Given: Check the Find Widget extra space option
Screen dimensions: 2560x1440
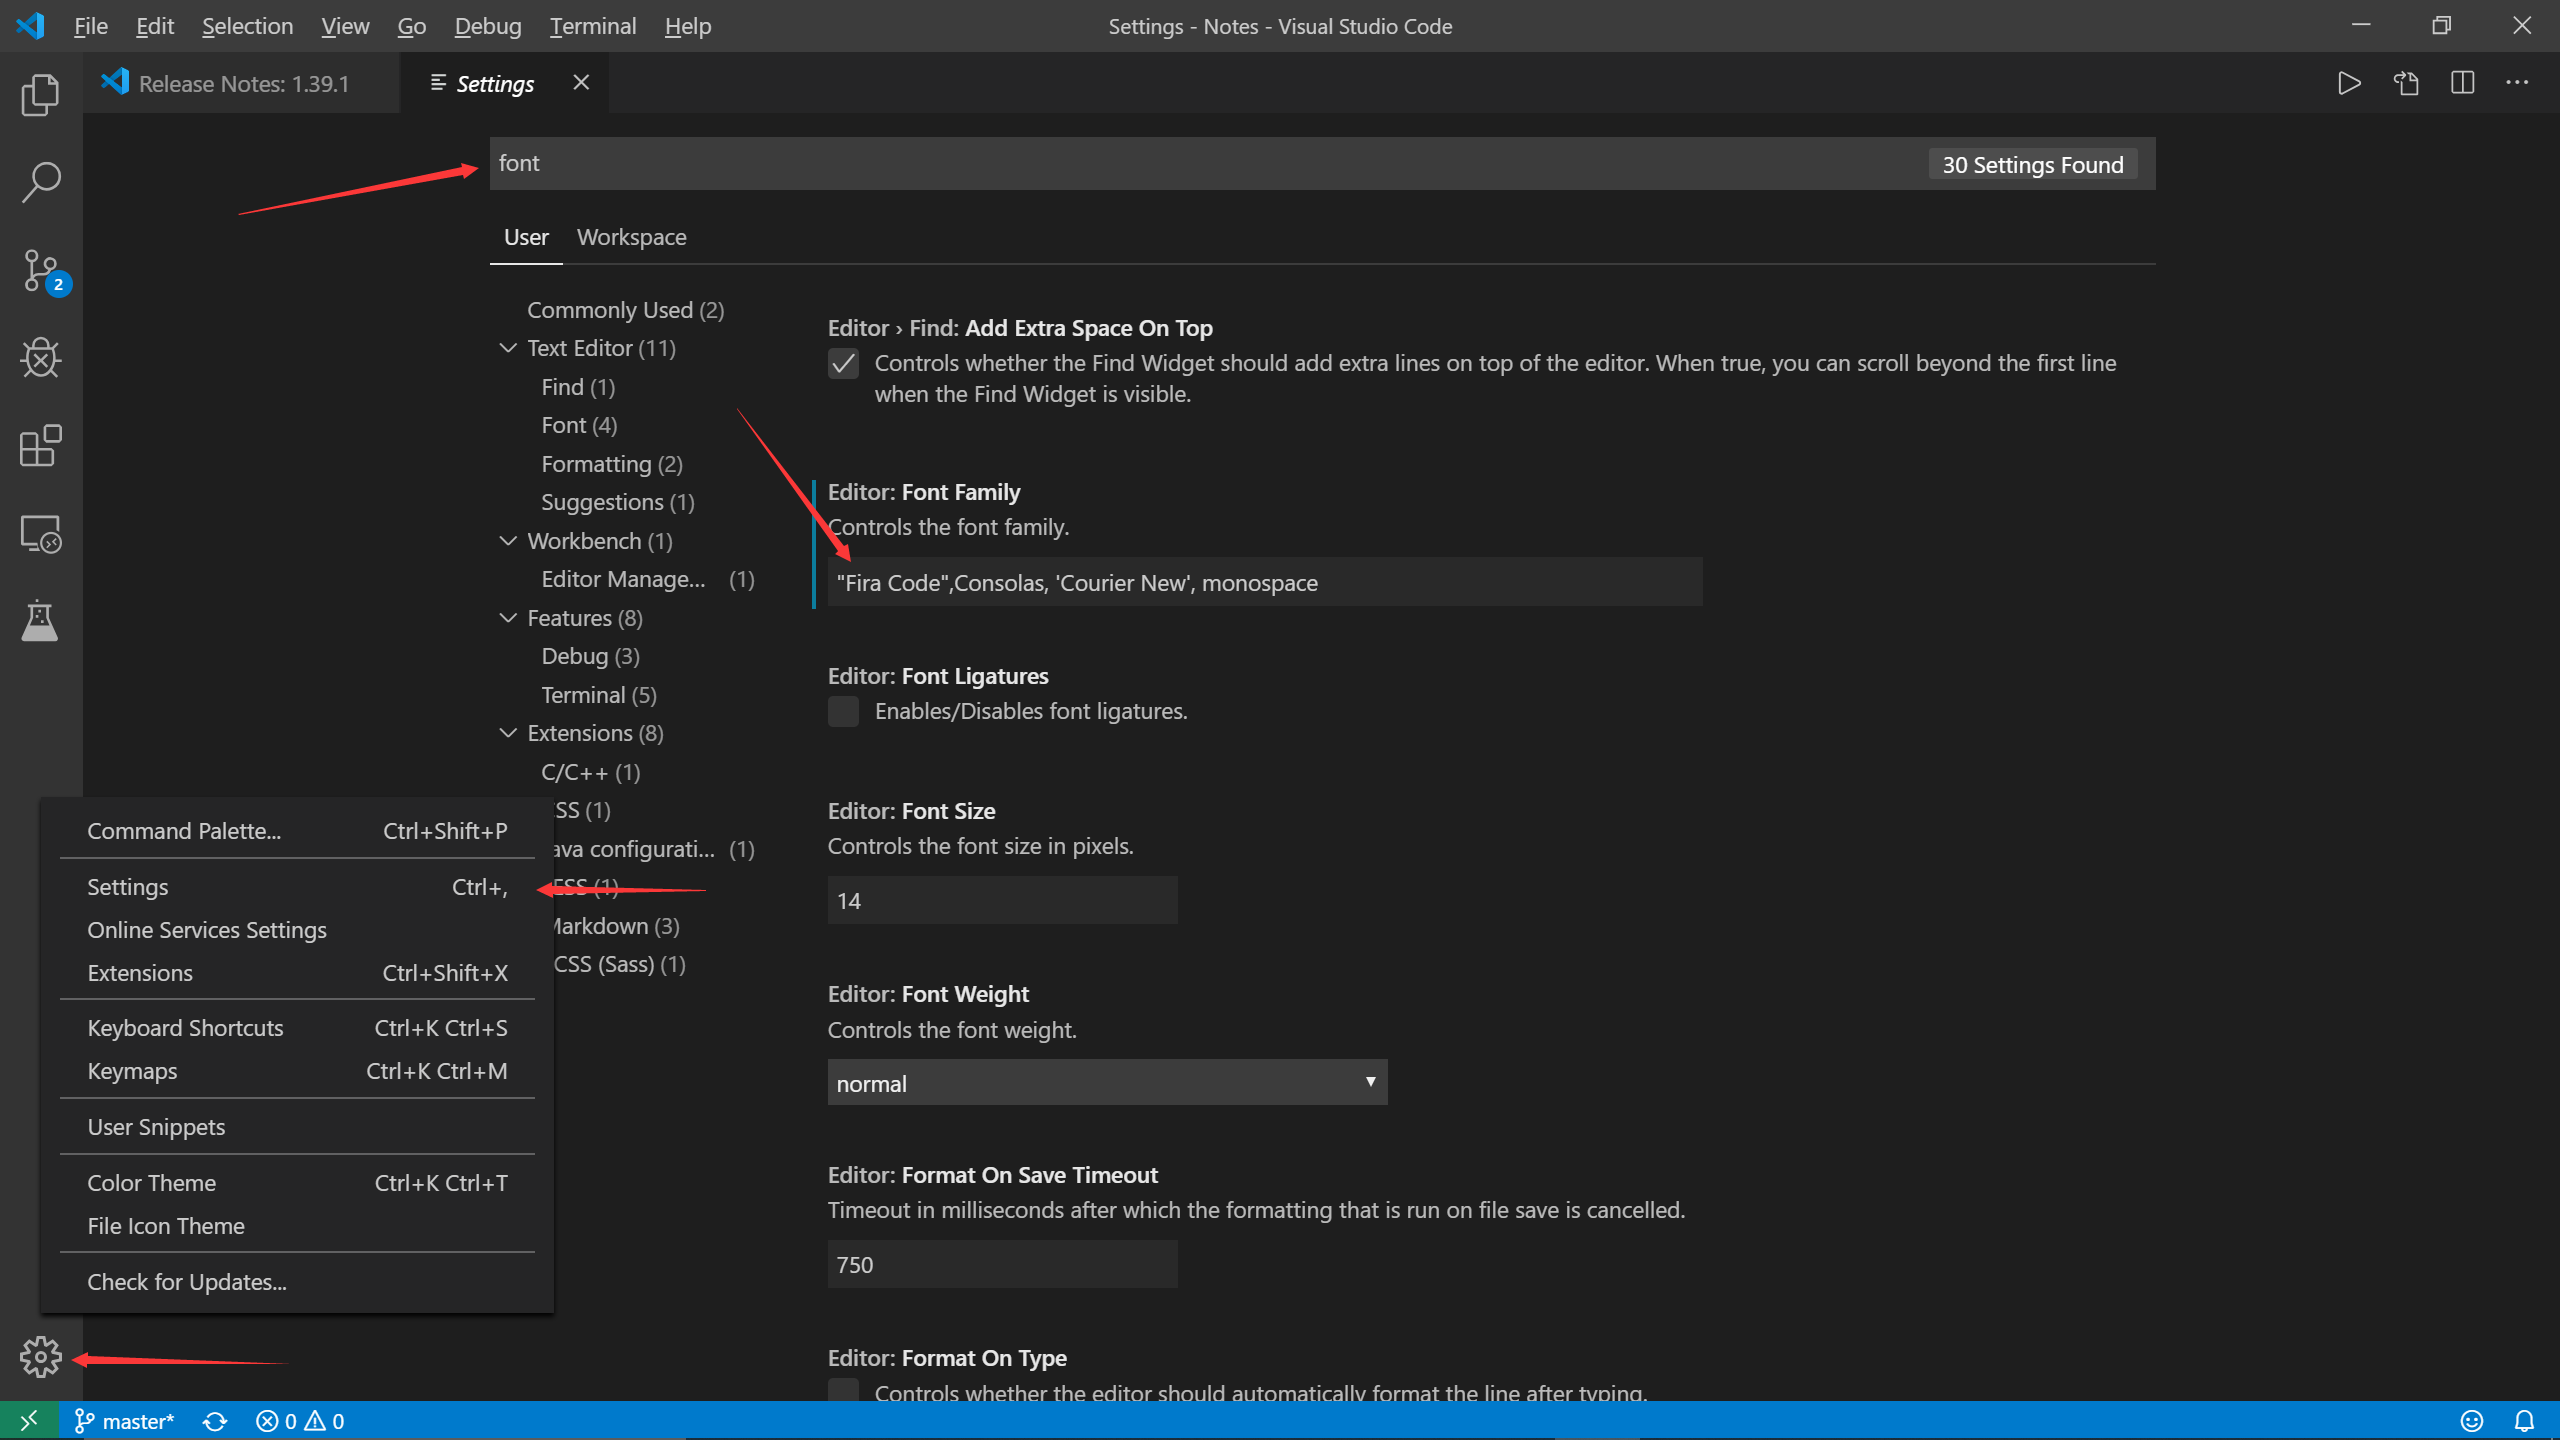Looking at the screenshot, I should coord(844,364).
